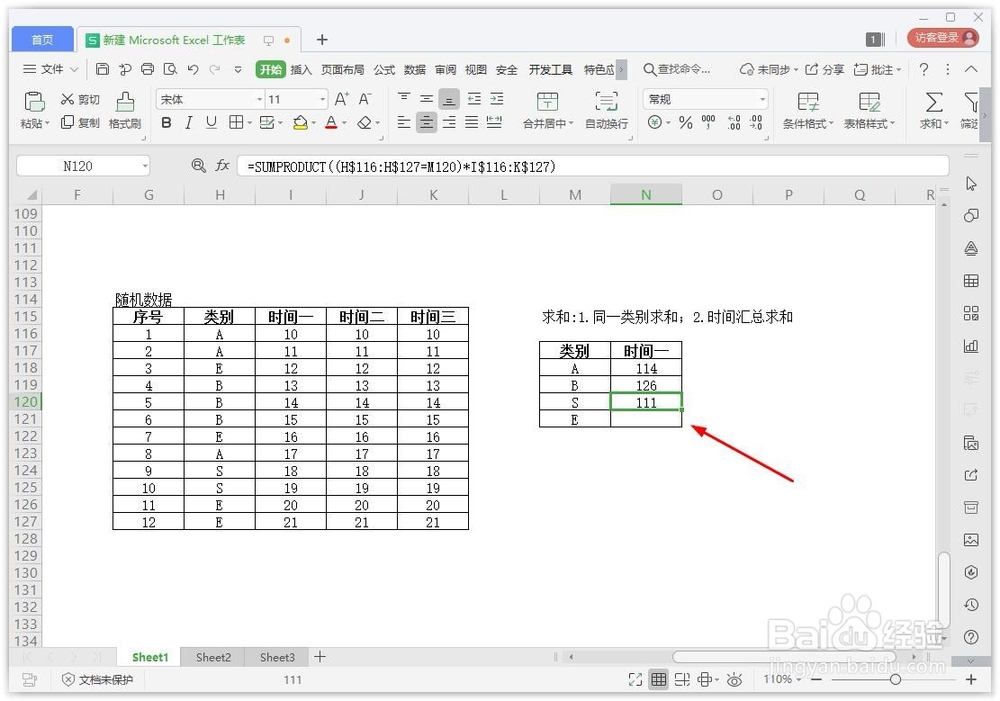This screenshot has width=1000, height=701.
Task: Click the magnifier icon beside fx
Action: [198, 166]
